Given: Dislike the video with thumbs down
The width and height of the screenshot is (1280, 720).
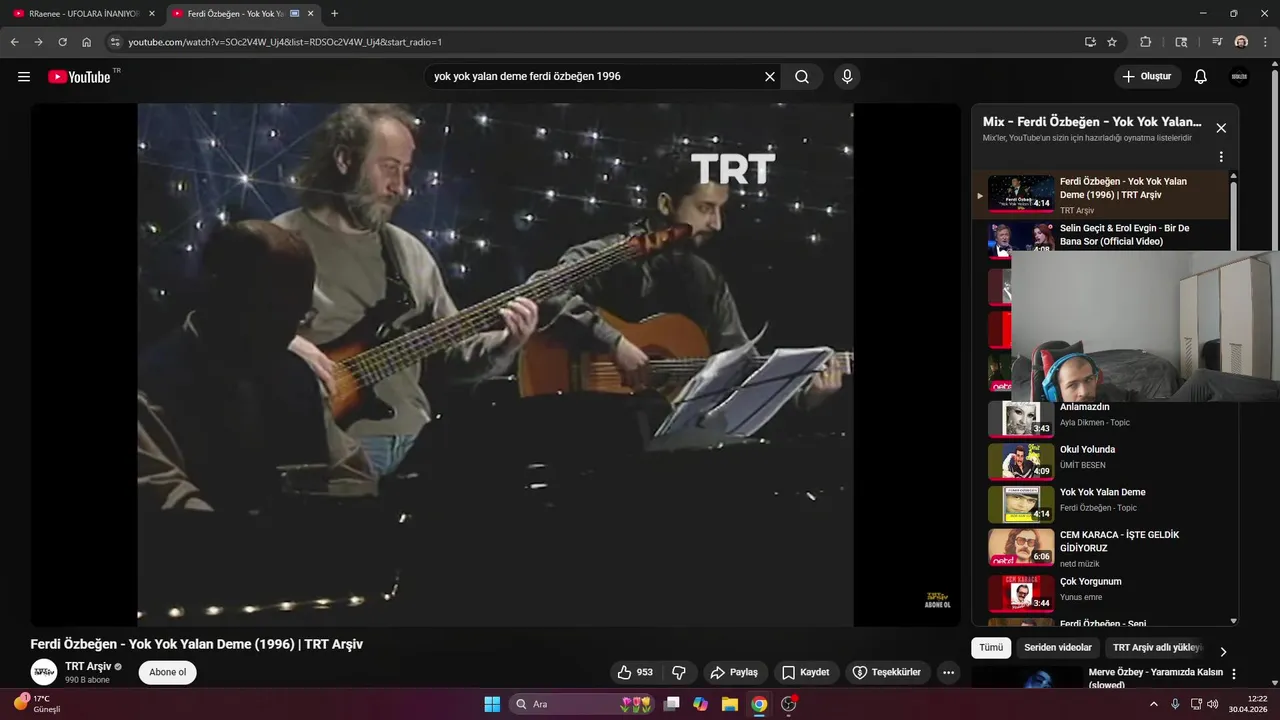Looking at the screenshot, I should [x=679, y=672].
